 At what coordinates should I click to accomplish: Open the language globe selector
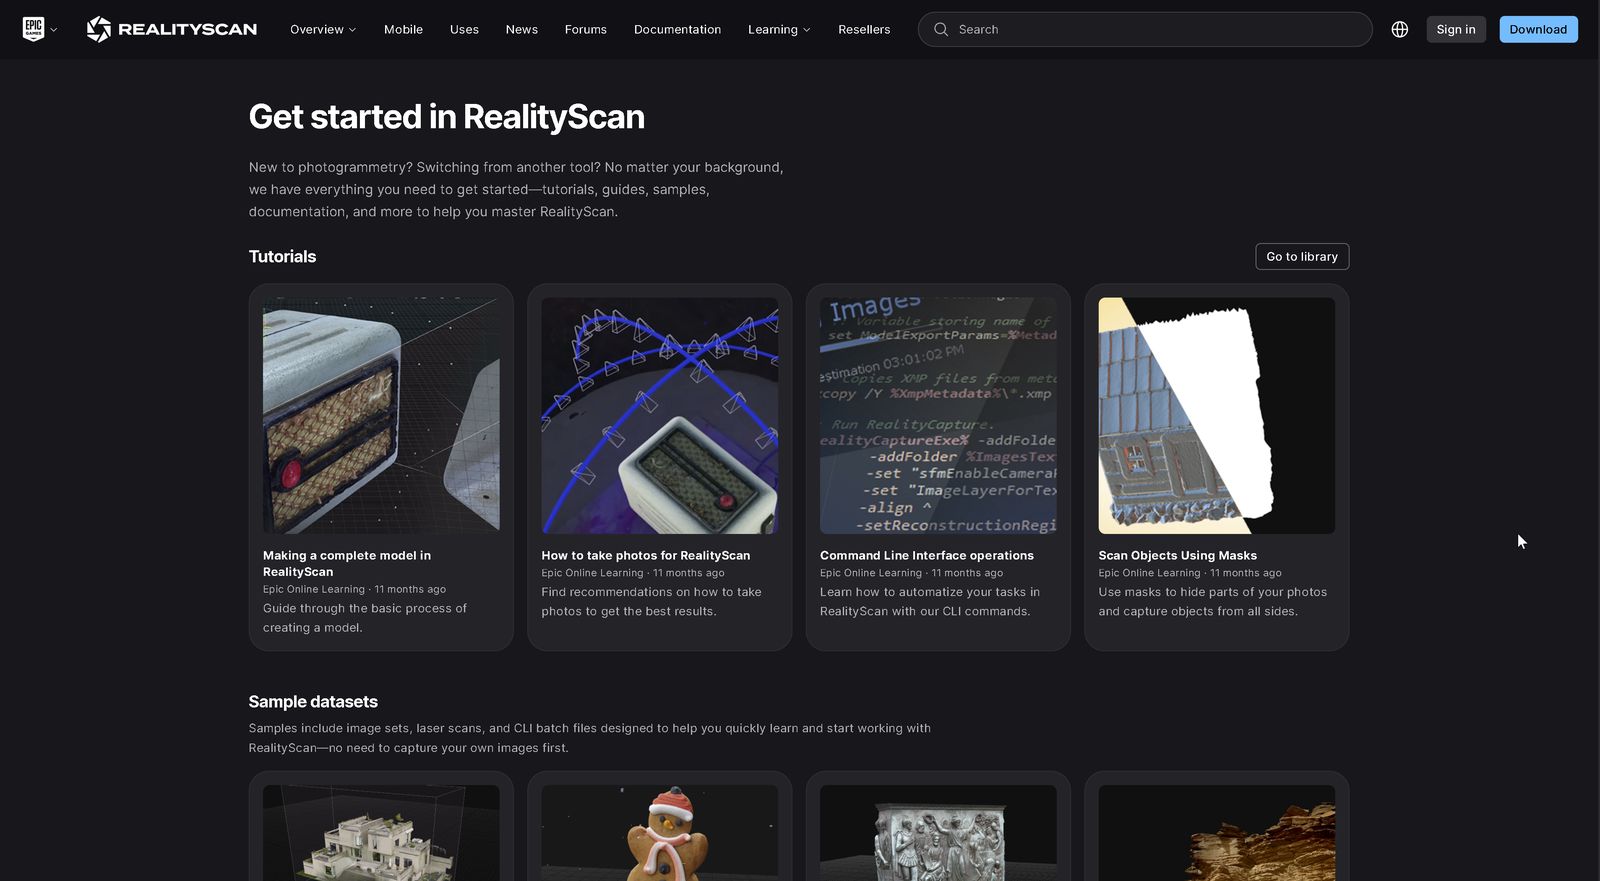(x=1400, y=29)
